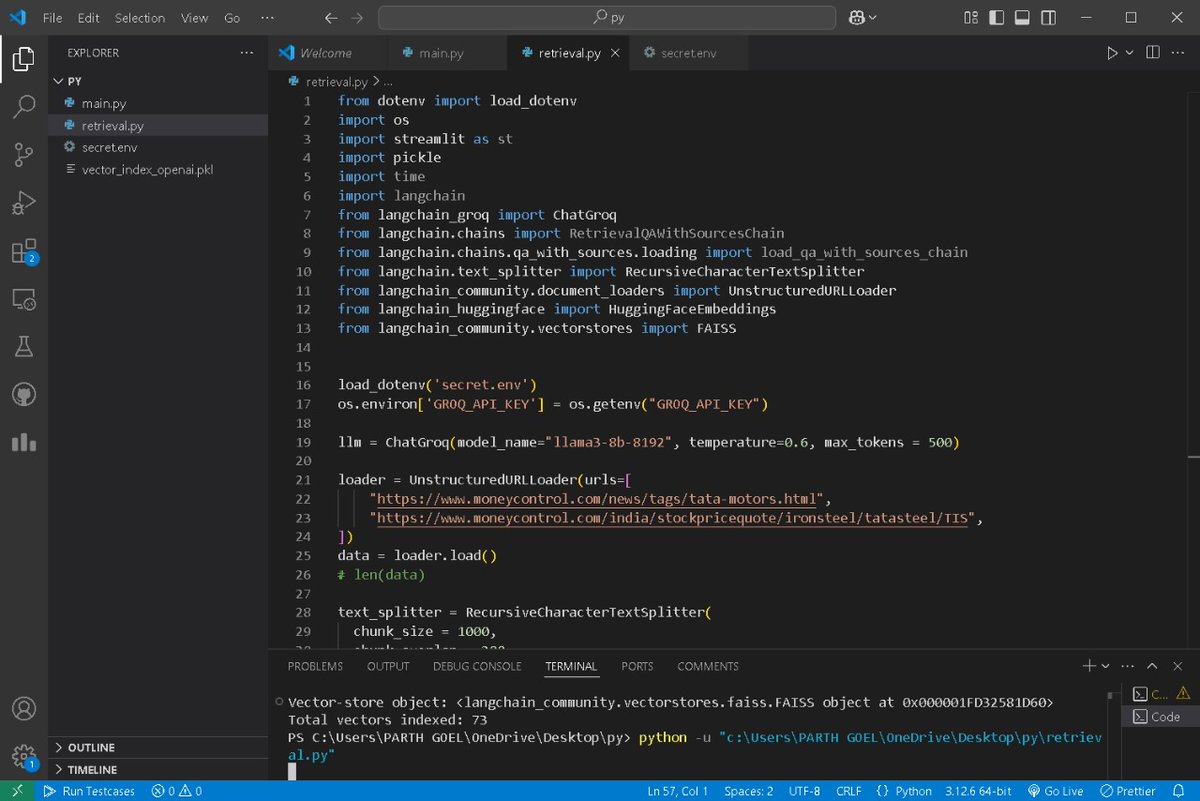Open the PORTS panel tab

pos(637,666)
